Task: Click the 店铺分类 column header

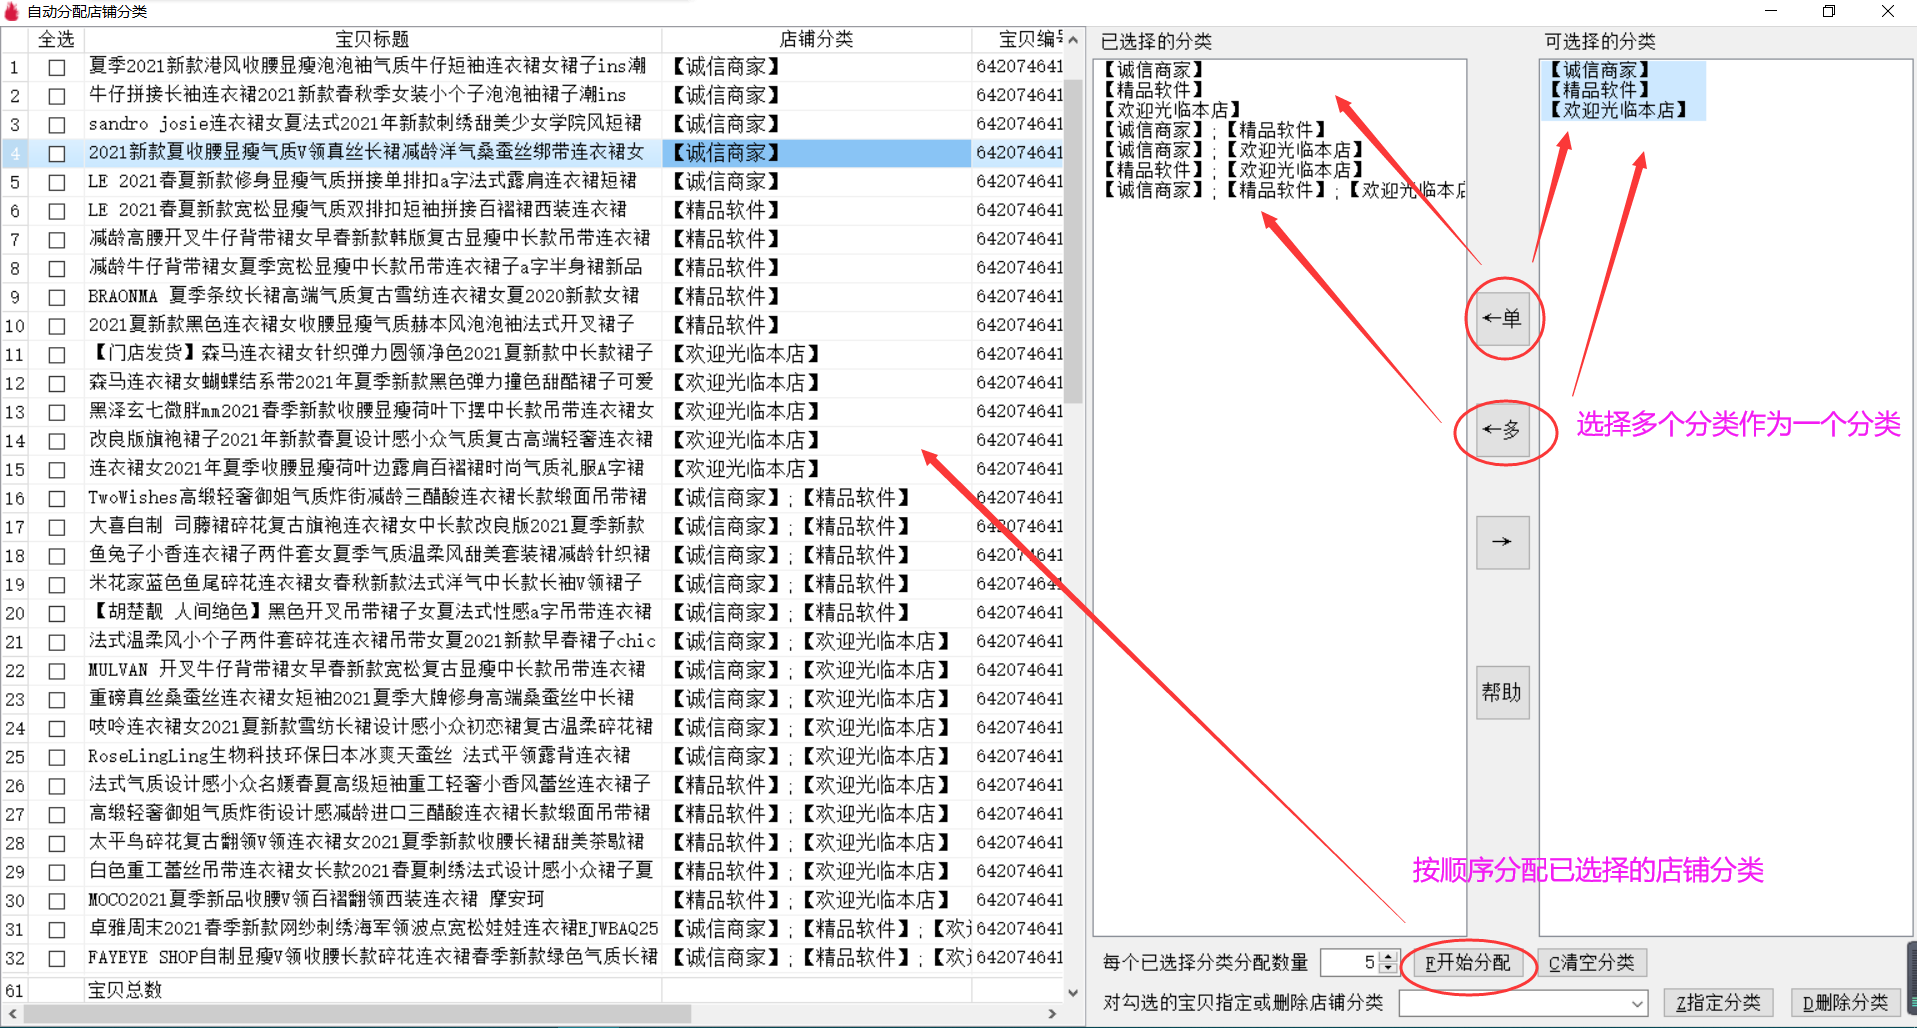Action: [x=816, y=39]
